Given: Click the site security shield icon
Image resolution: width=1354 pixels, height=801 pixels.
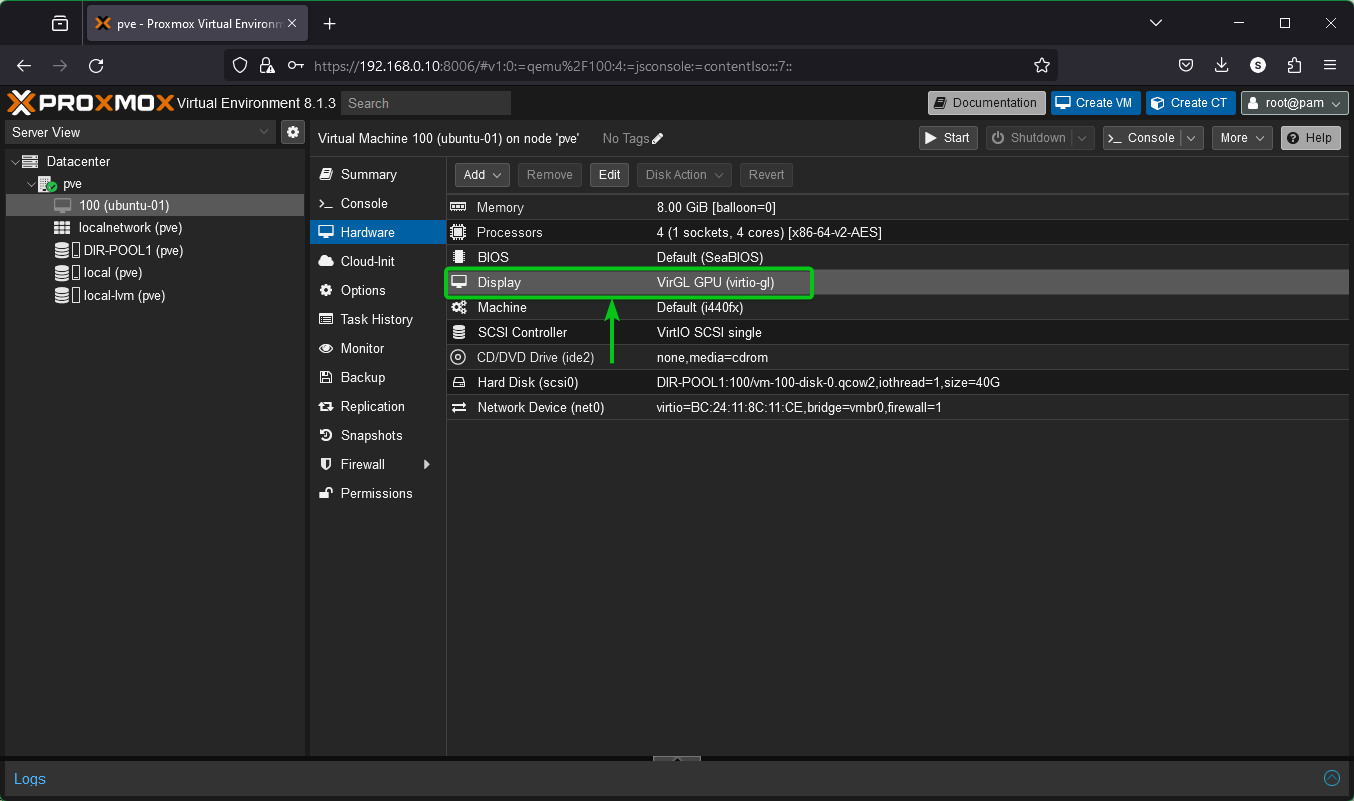Looking at the screenshot, I should tap(239, 65).
